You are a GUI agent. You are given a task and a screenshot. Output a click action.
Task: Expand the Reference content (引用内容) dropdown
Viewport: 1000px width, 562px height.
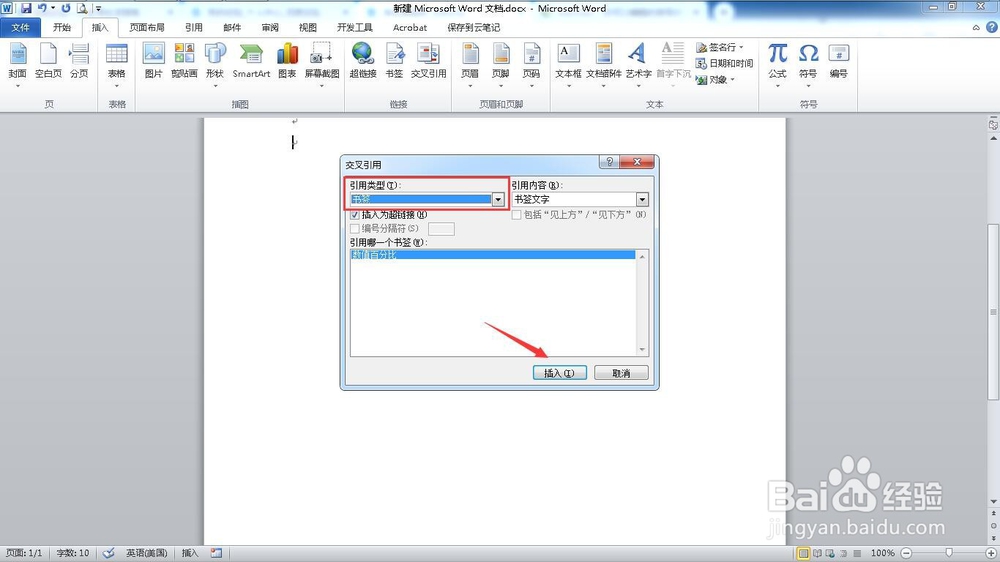(642, 199)
